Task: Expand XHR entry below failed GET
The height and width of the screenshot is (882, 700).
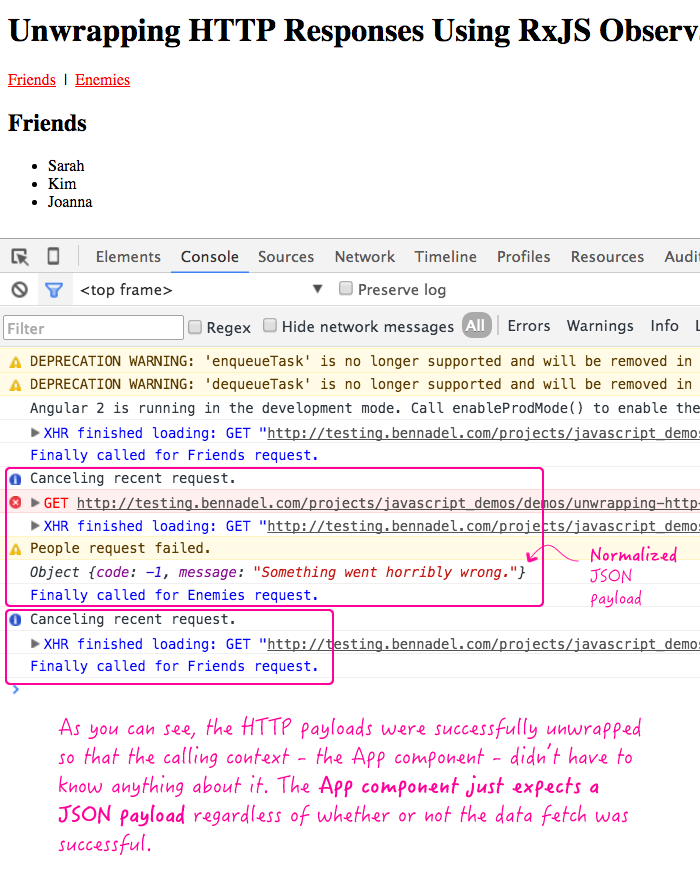Action: click(35, 525)
